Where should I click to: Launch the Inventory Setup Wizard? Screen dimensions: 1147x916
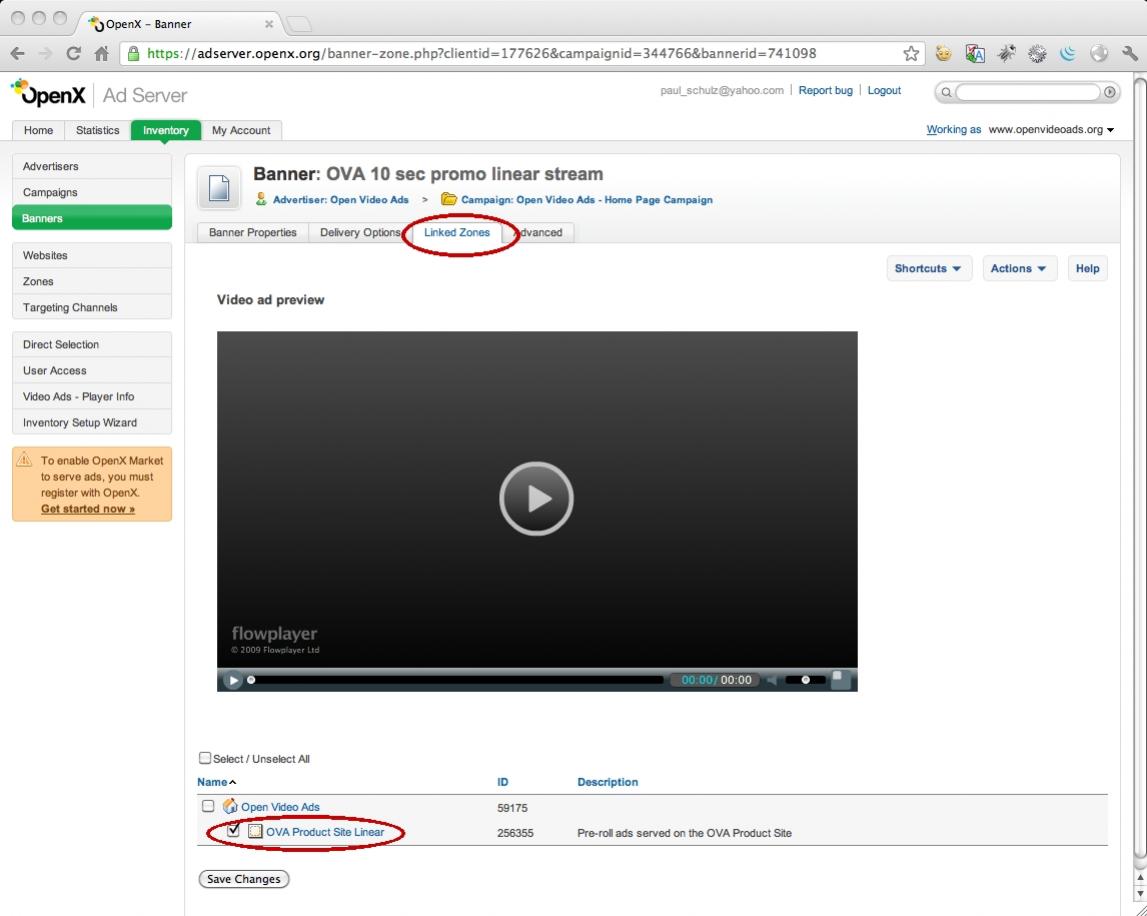92,422
